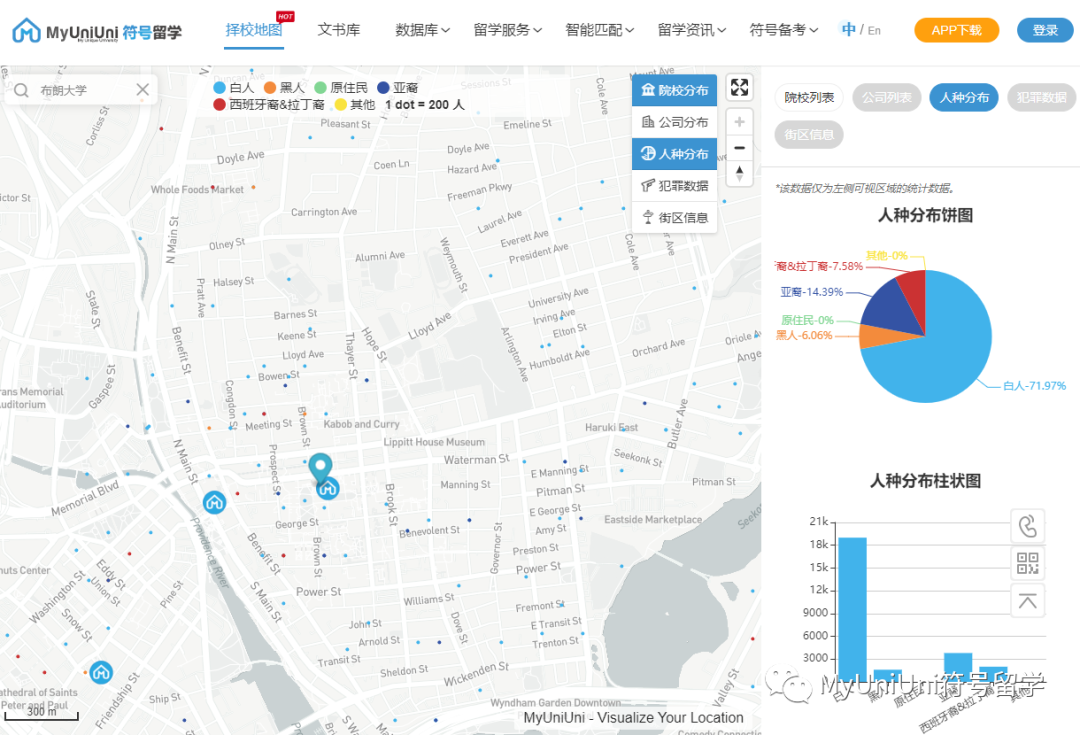Toggle the active 人种分布 layer
This screenshot has height=735, width=1080.
tap(674, 152)
